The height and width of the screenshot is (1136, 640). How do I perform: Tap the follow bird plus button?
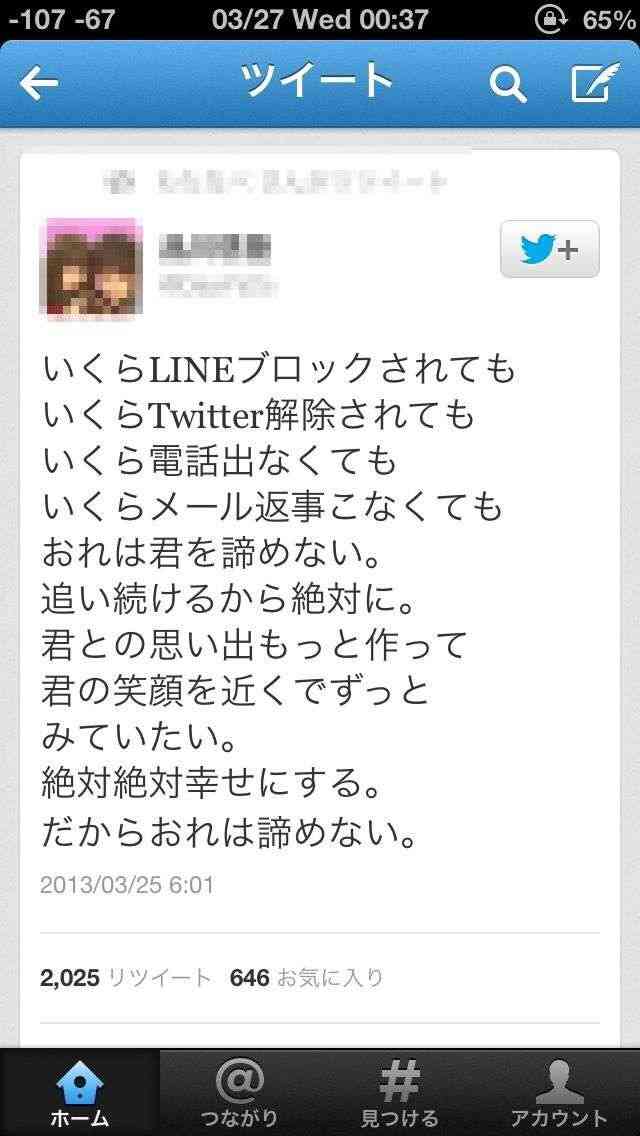tap(549, 249)
